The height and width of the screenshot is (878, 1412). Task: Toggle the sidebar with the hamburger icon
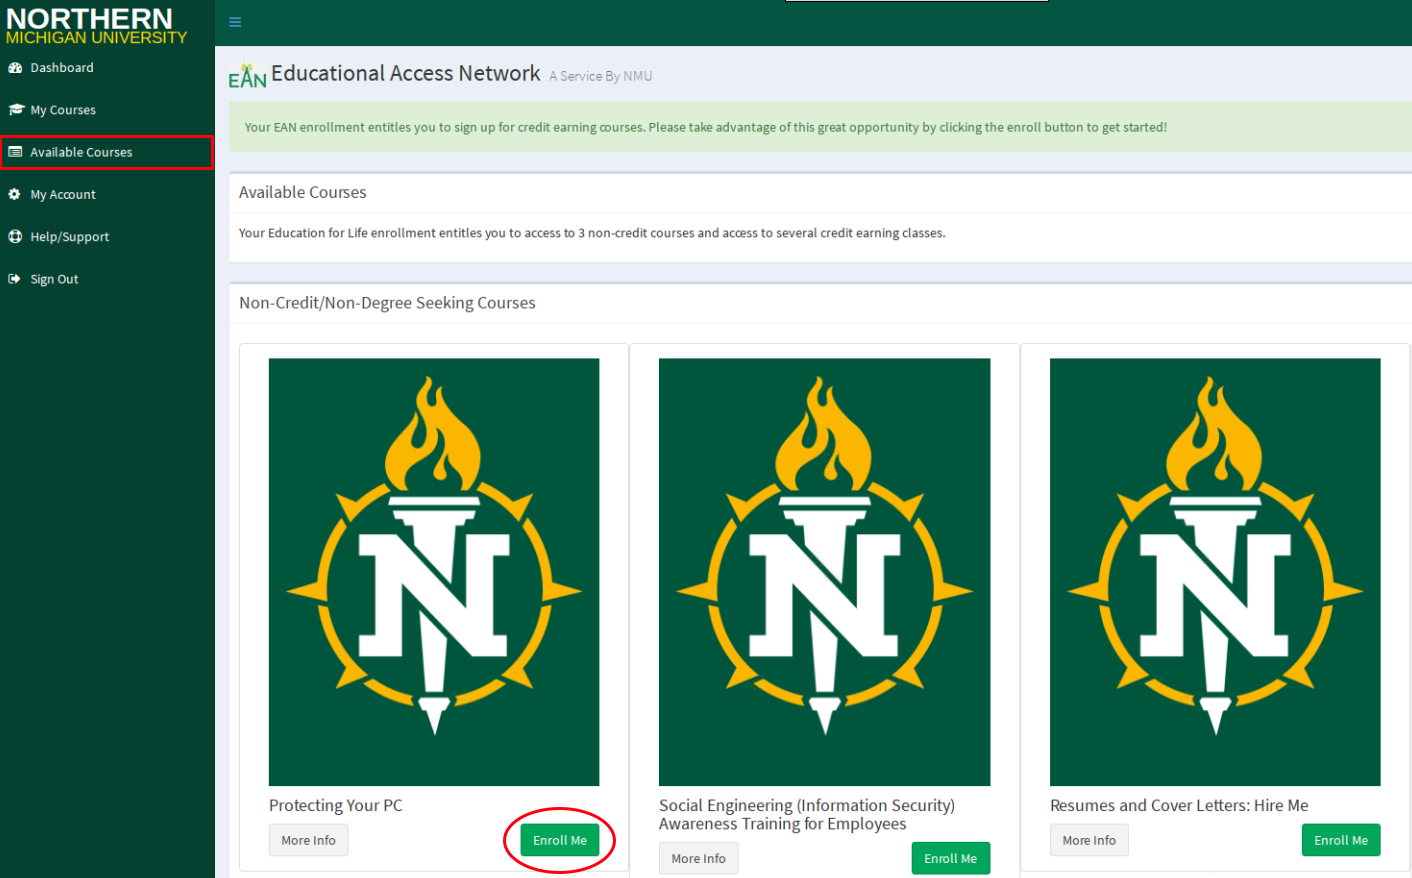pos(235,22)
